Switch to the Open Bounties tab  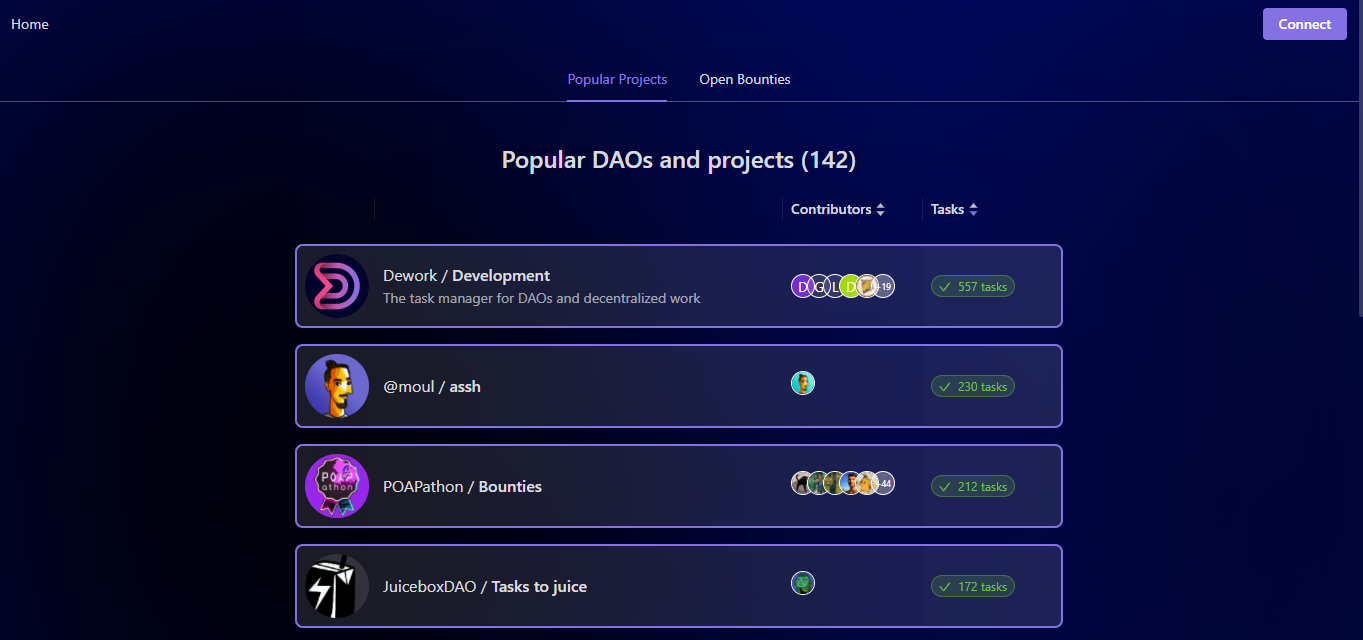(x=745, y=79)
